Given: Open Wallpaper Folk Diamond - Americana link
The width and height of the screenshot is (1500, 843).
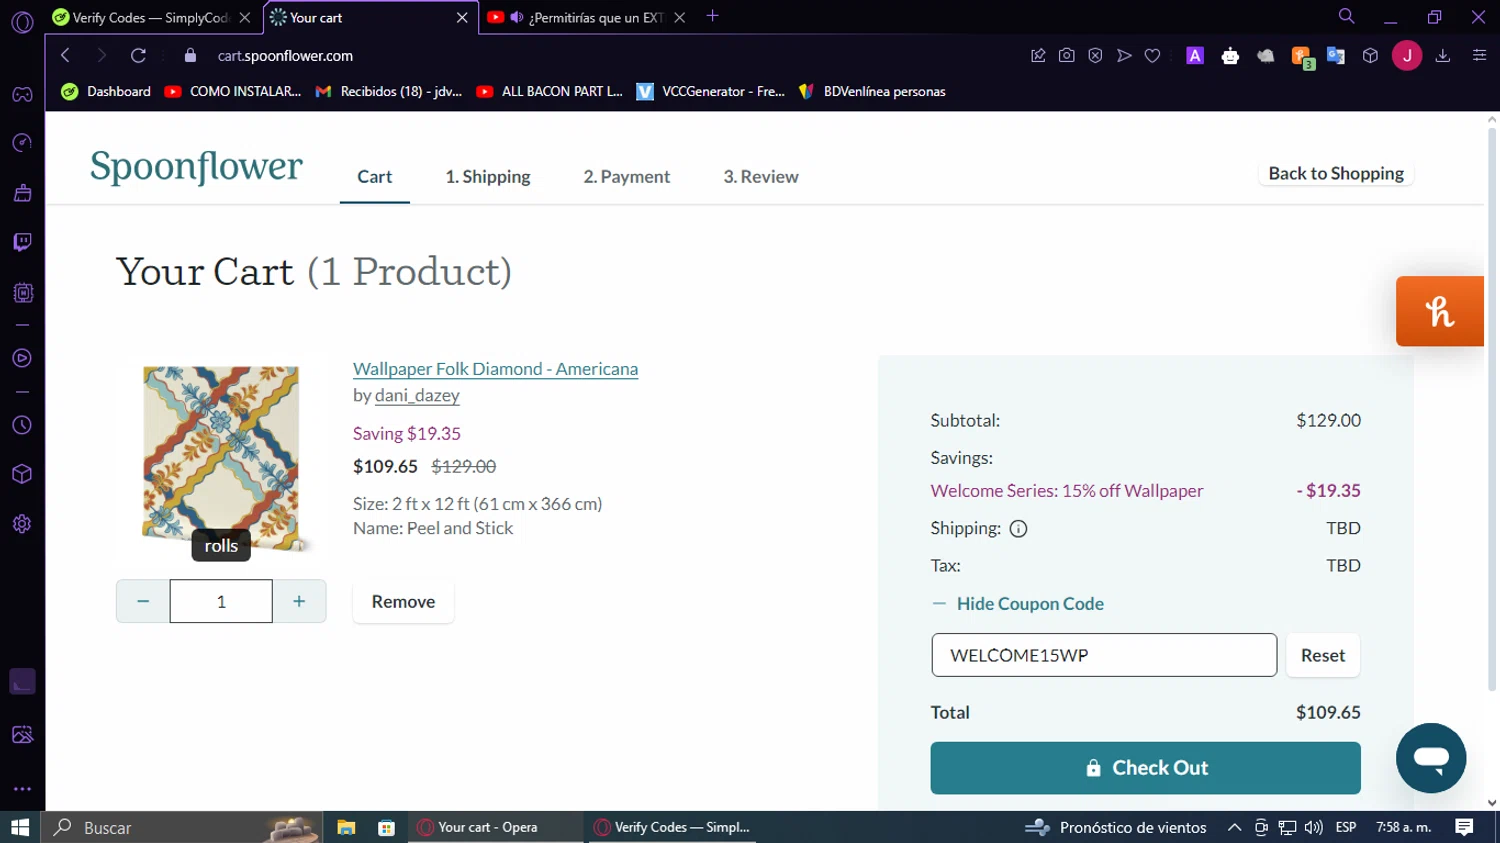Looking at the screenshot, I should click(495, 369).
